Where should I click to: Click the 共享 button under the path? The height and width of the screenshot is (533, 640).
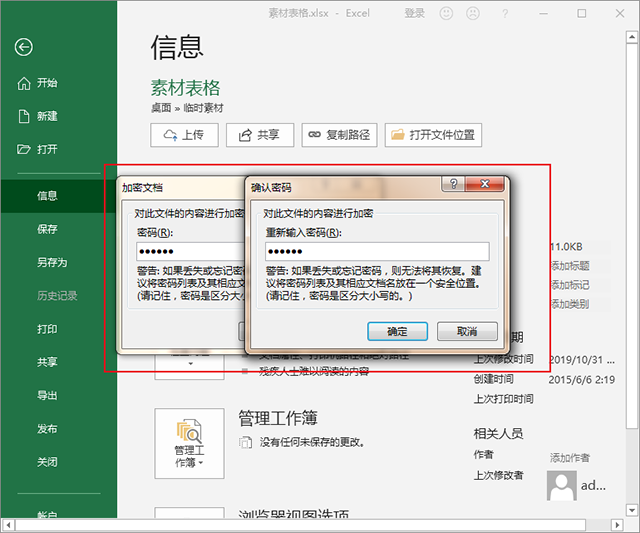(260, 135)
